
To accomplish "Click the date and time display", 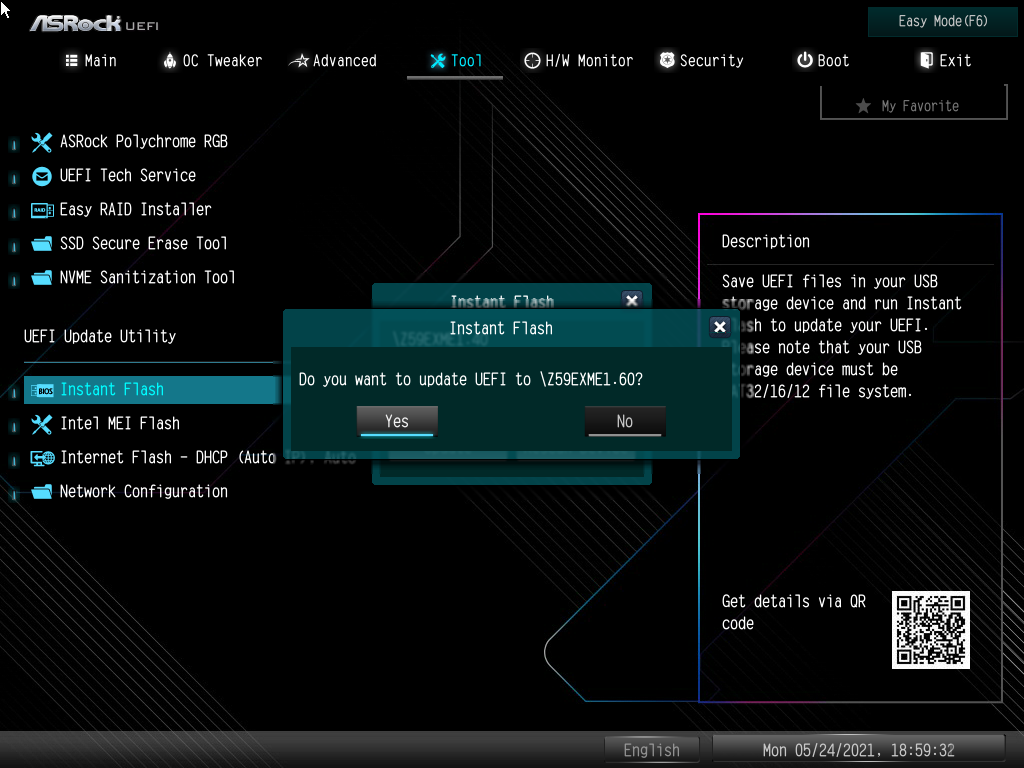I will pos(858,750).
